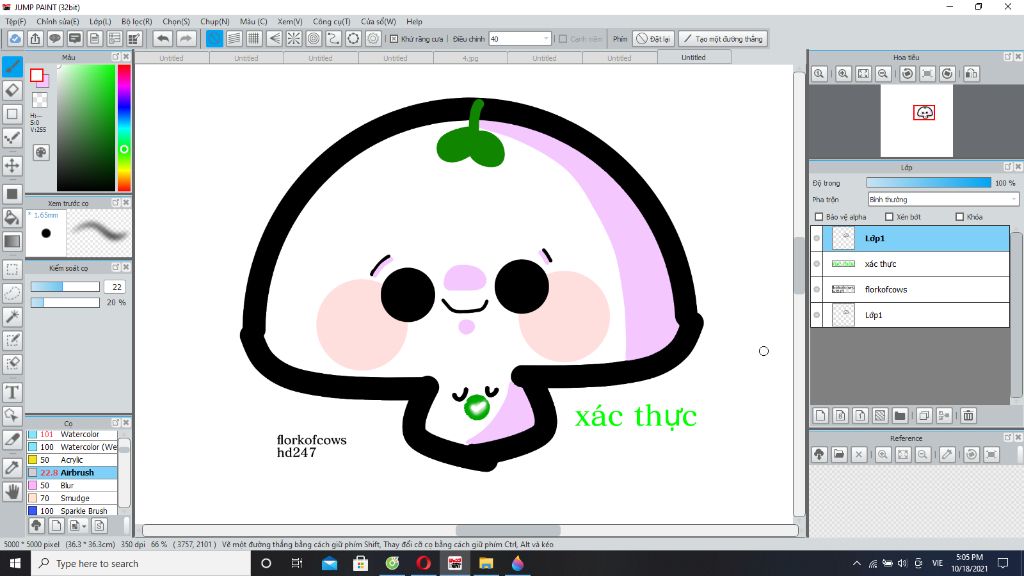
Task: Open File Explorer from taskbar
Action: (486, 563)
